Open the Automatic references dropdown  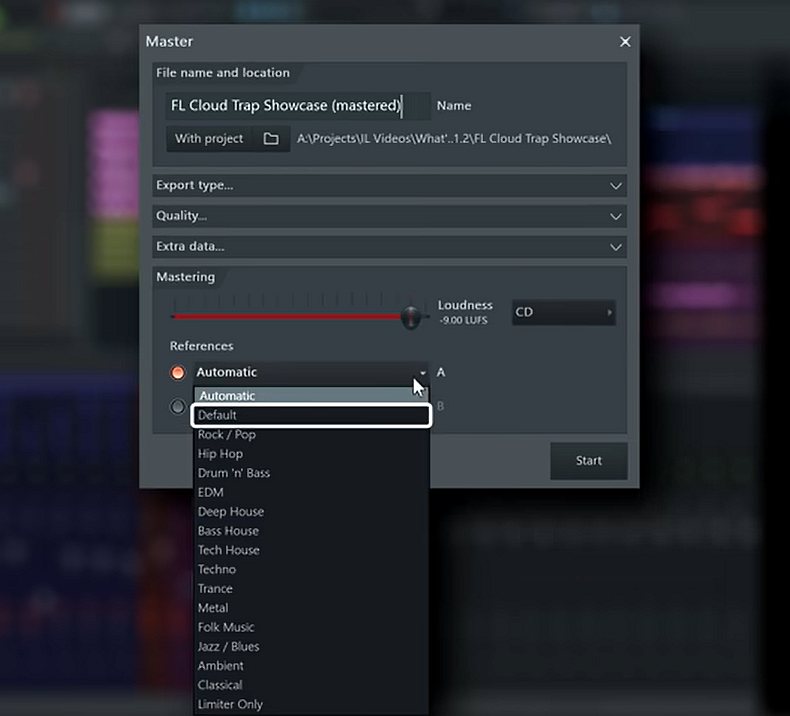tap(311, 372)
